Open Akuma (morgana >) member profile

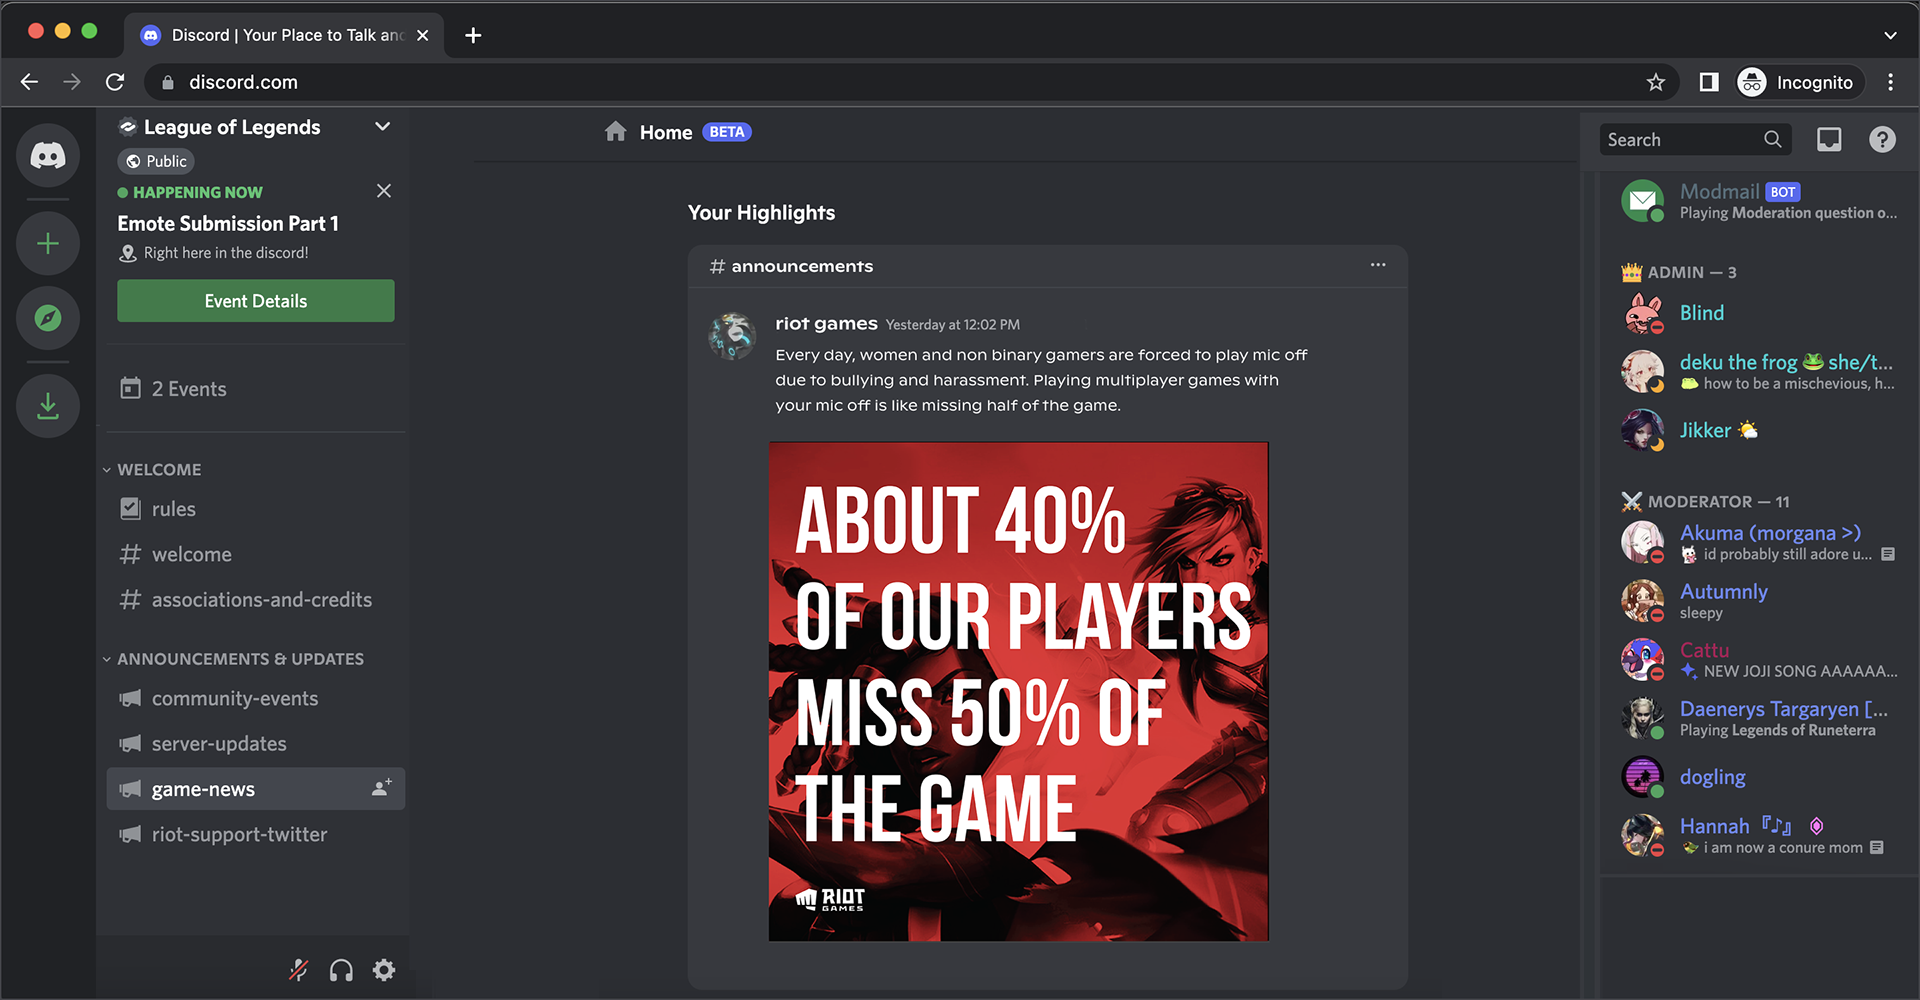tap(1758, 542)
